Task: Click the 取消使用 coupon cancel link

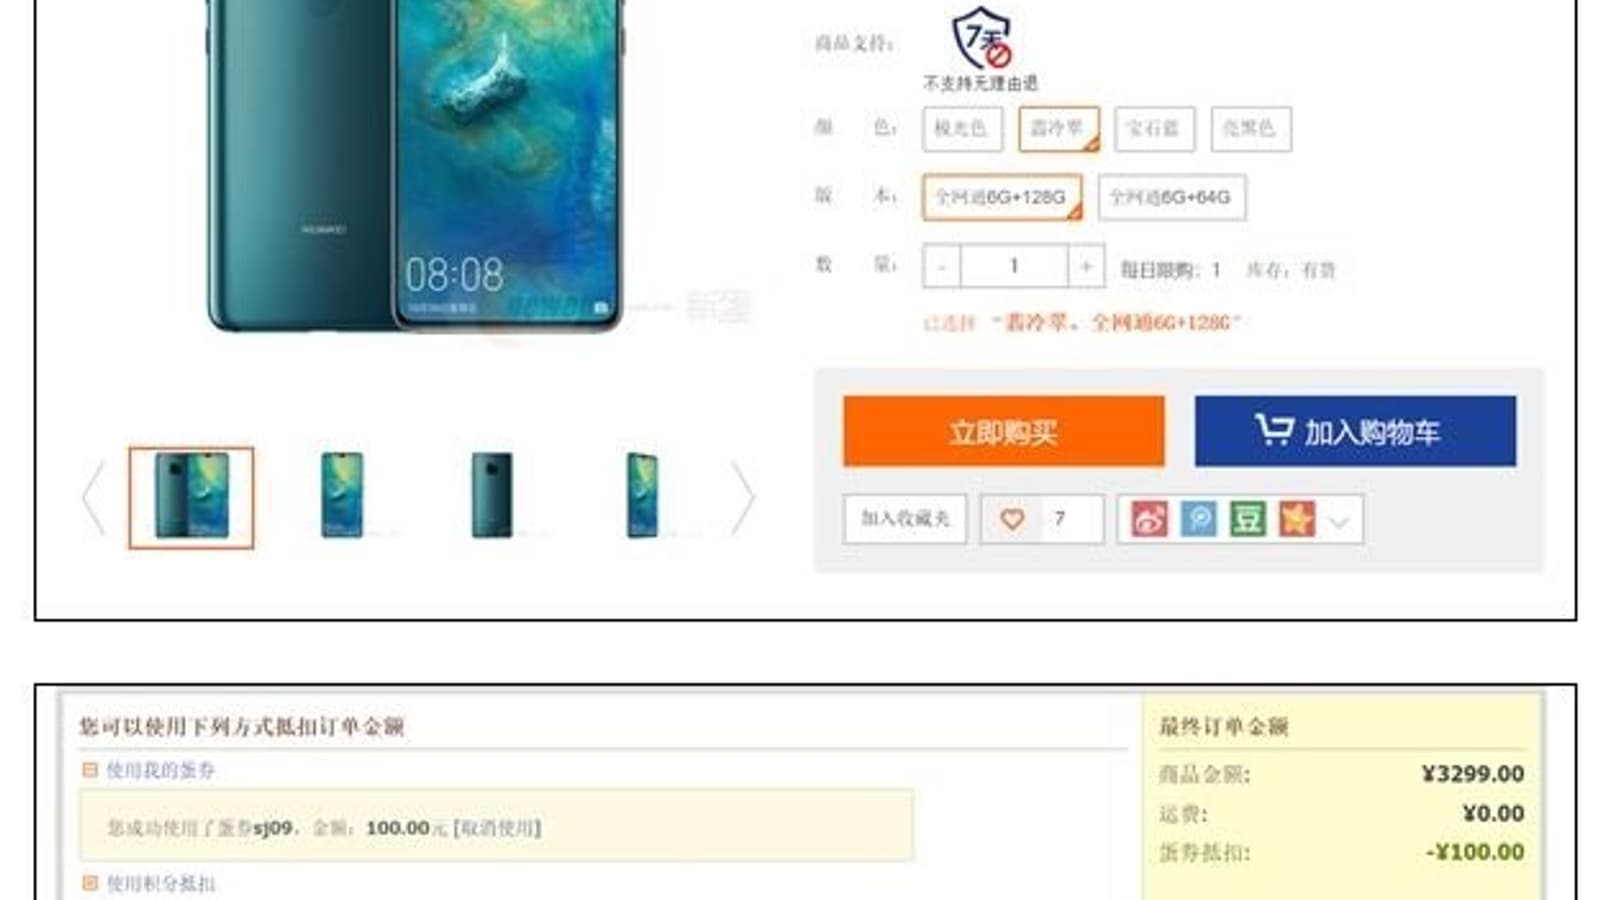Action: [497, 828]
